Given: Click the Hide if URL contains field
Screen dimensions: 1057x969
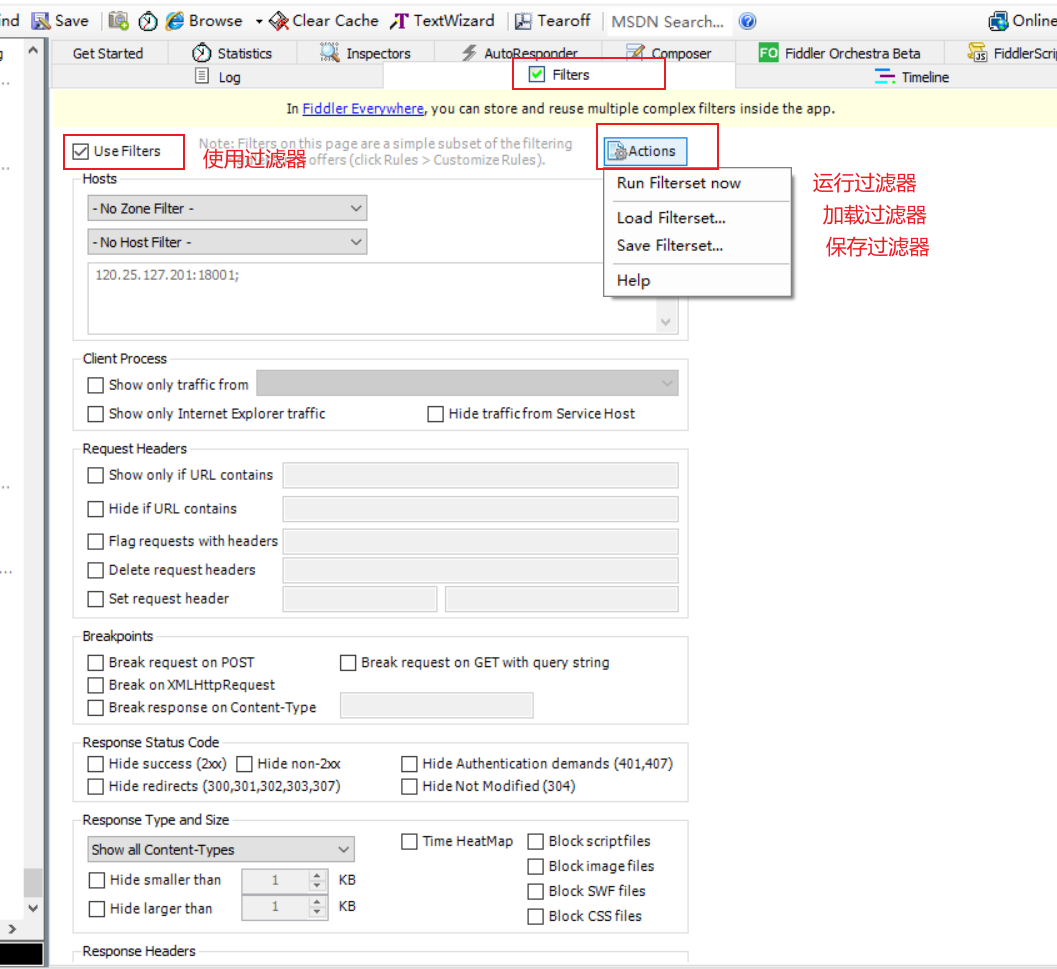Looking at the screenshot, I should click(x=480, y=509).
